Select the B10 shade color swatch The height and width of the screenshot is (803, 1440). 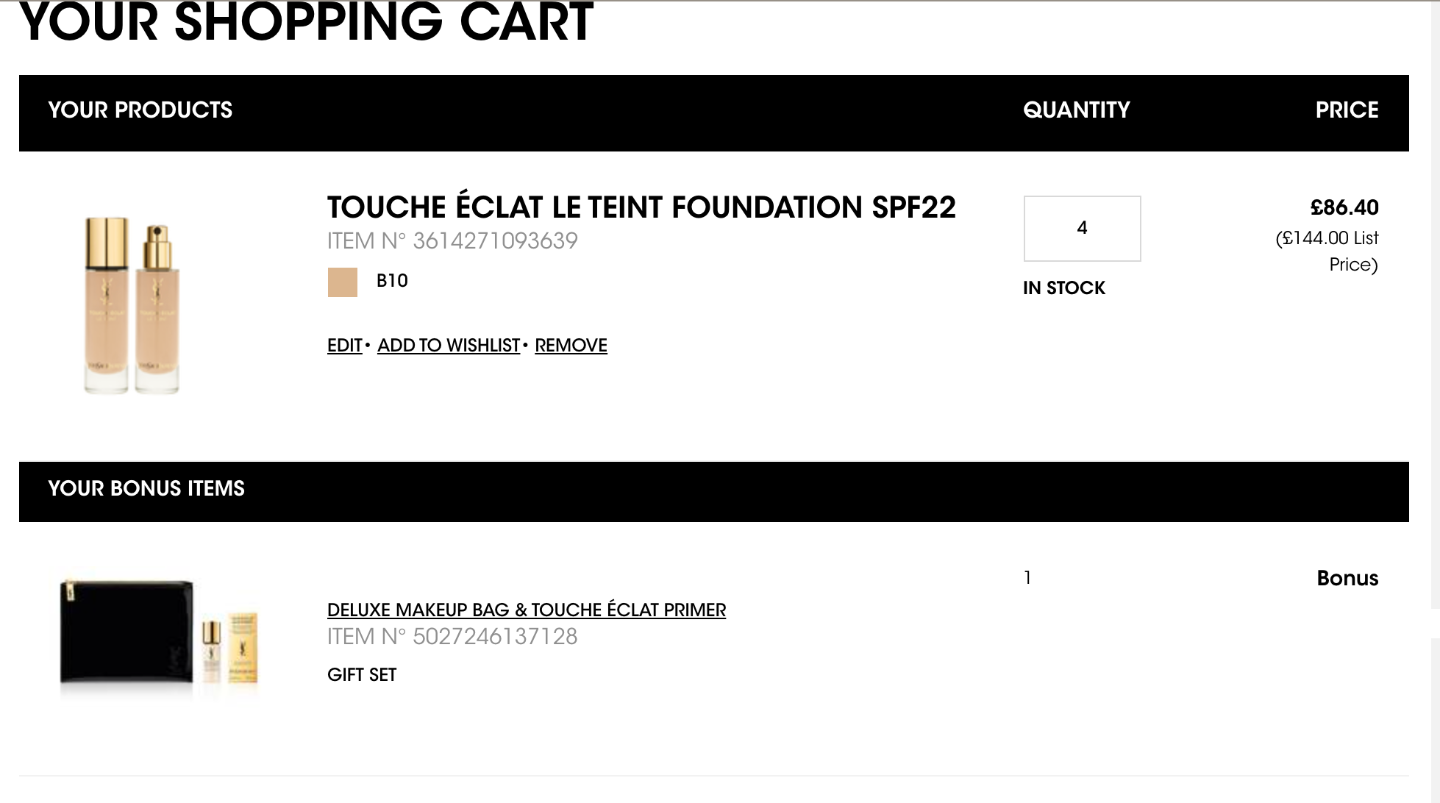(342, 282)
